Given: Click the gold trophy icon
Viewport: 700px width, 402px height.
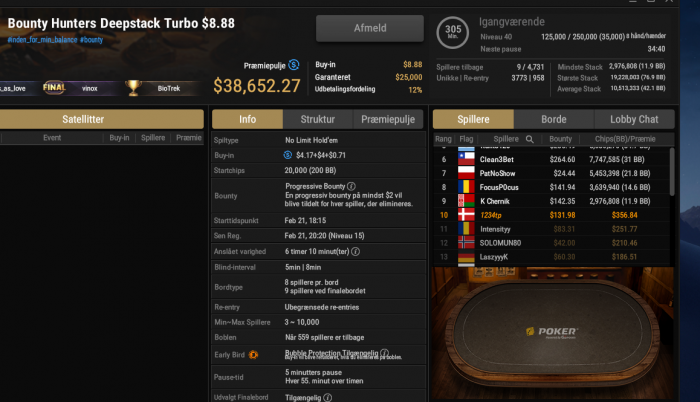Looking at the screenshot, I should (x=133, y=88).
